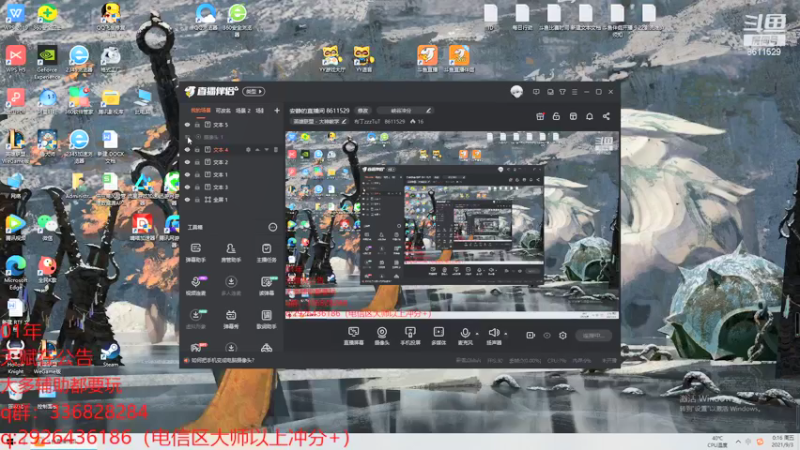Toggle visibility of layer 文本 2
Image resolution: width=800 pixels, height=450 pixels.
pyautogui.click(x=187, y=162)
